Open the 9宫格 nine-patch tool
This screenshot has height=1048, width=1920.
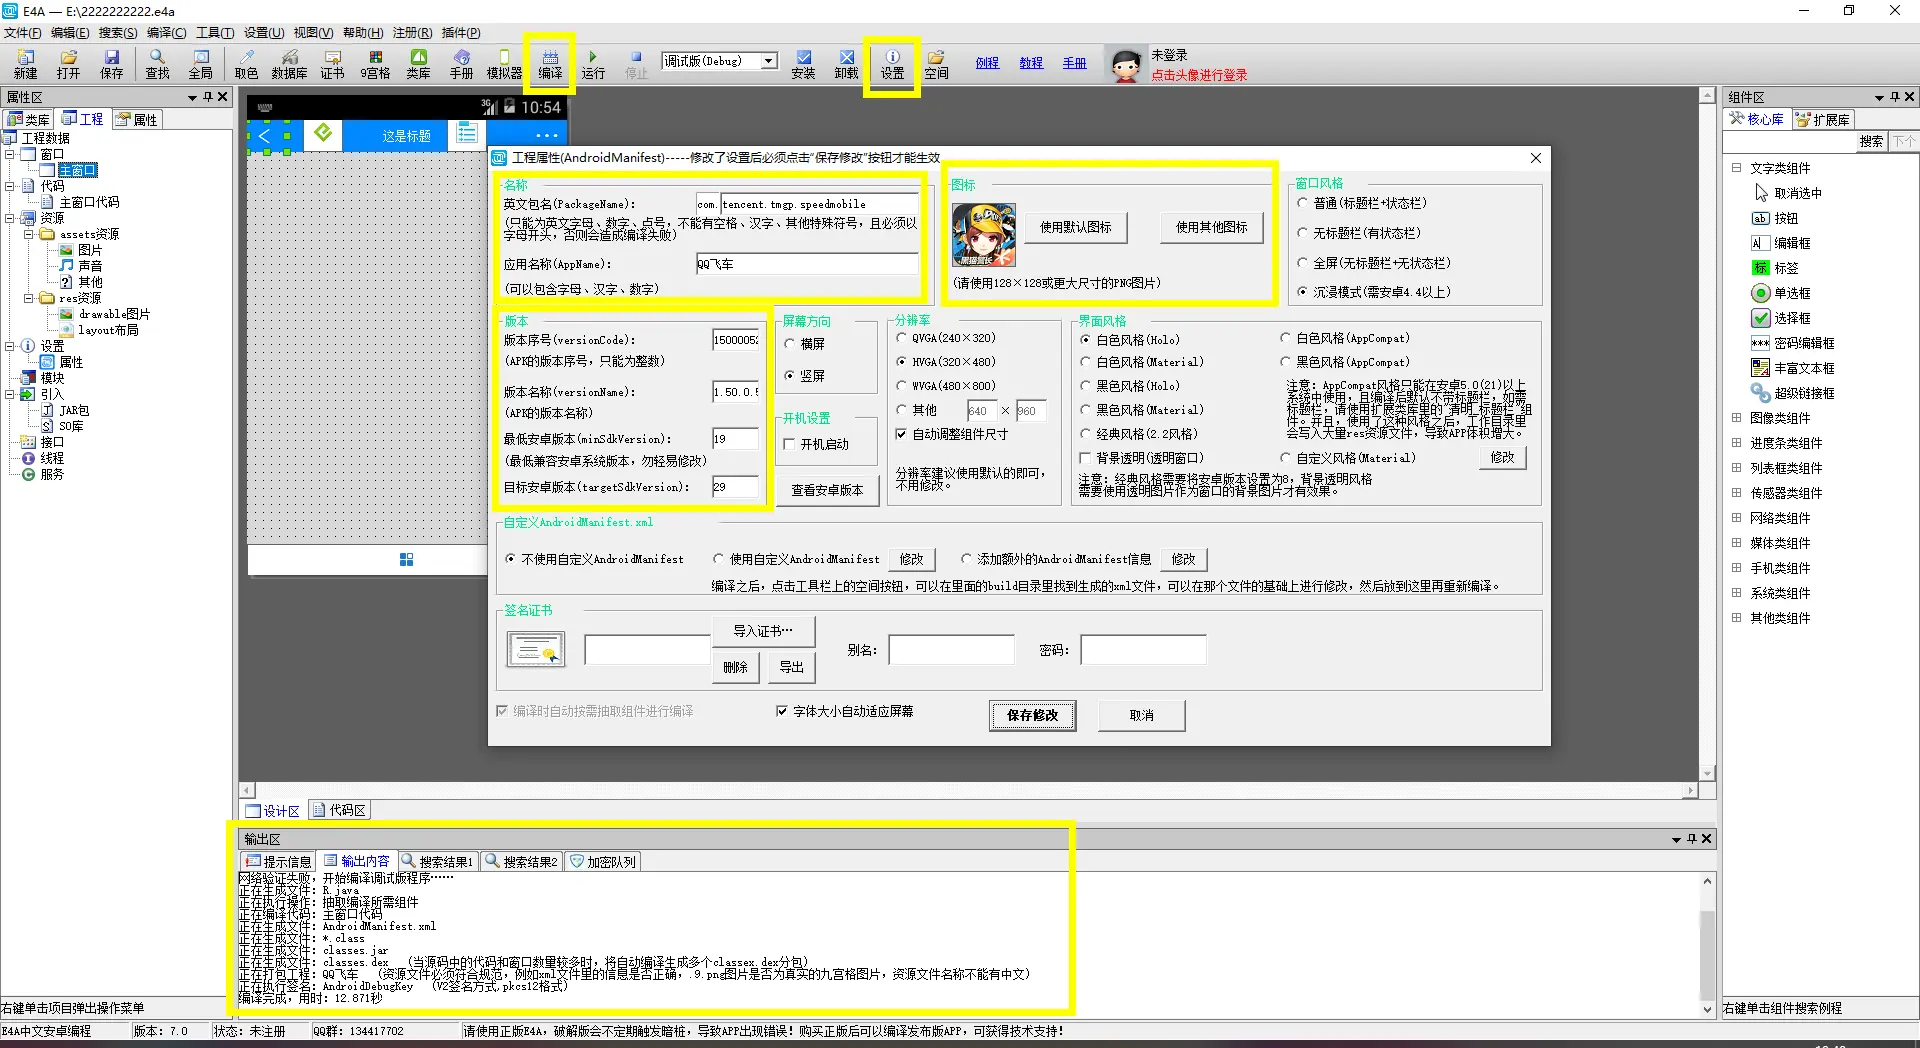point(375,64)
